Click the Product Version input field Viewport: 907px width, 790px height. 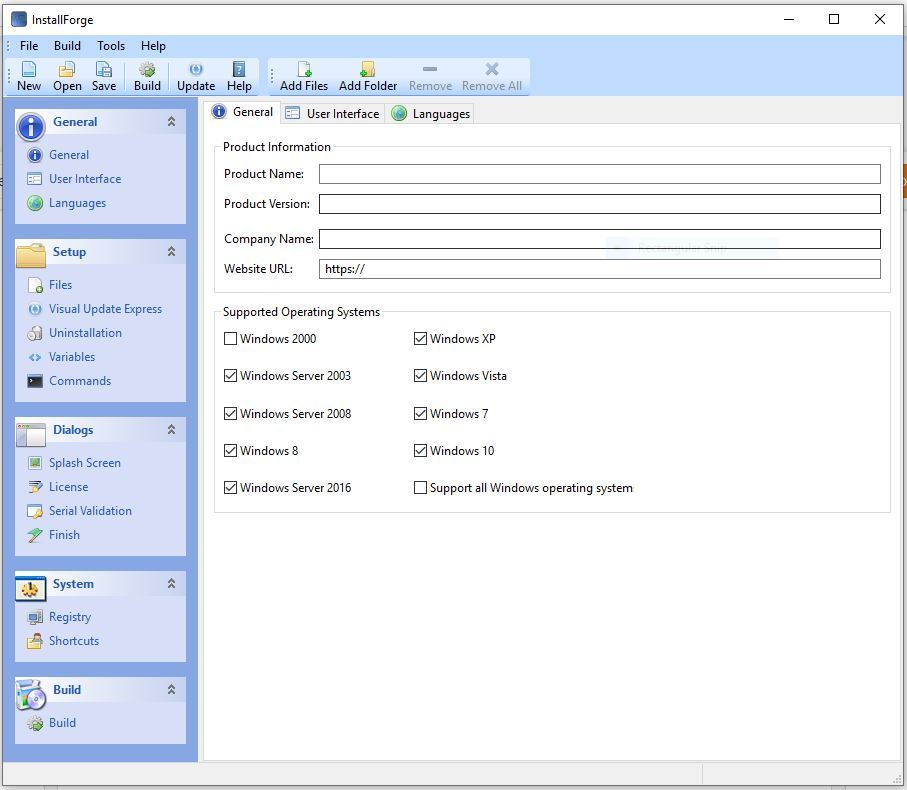click(x=600, y=204)
